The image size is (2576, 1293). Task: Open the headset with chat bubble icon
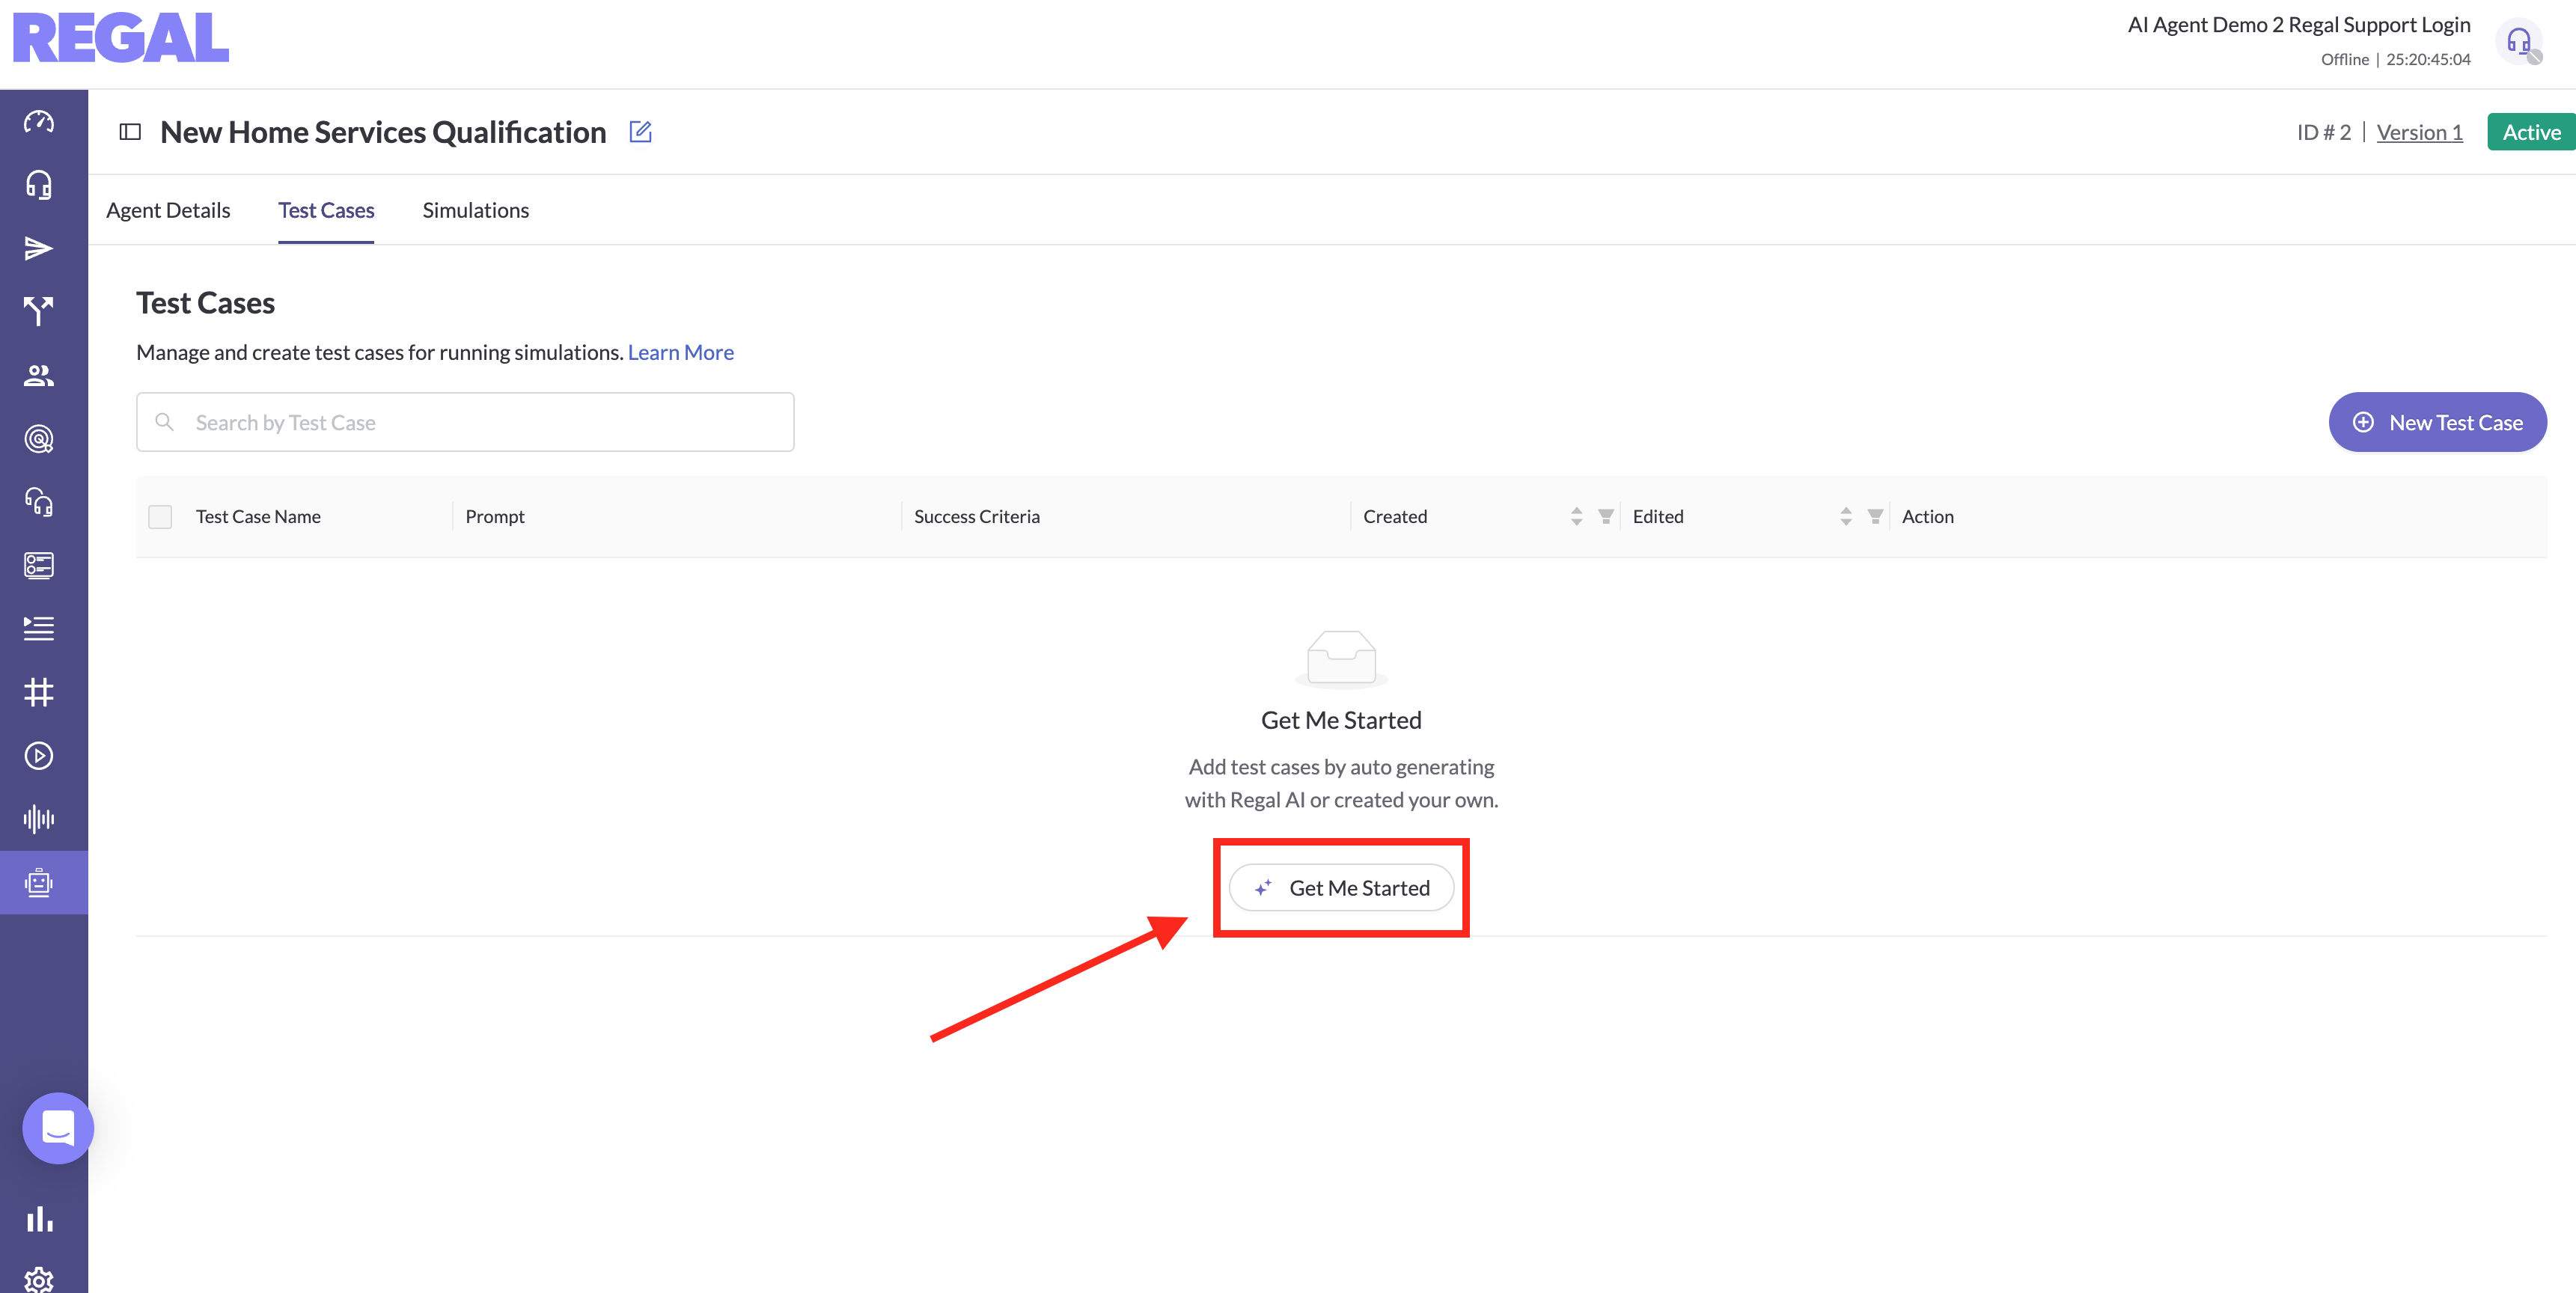click(39, 502)
